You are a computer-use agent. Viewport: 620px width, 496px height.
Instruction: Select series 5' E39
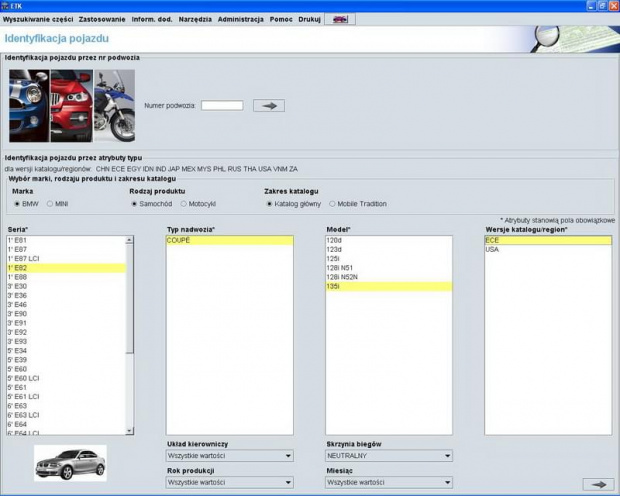[66, 360]
